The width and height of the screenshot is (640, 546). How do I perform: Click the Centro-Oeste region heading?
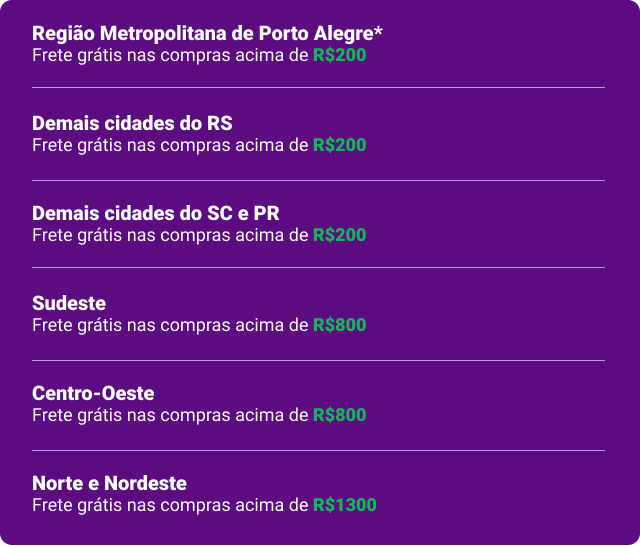click(x=93, y=393)
